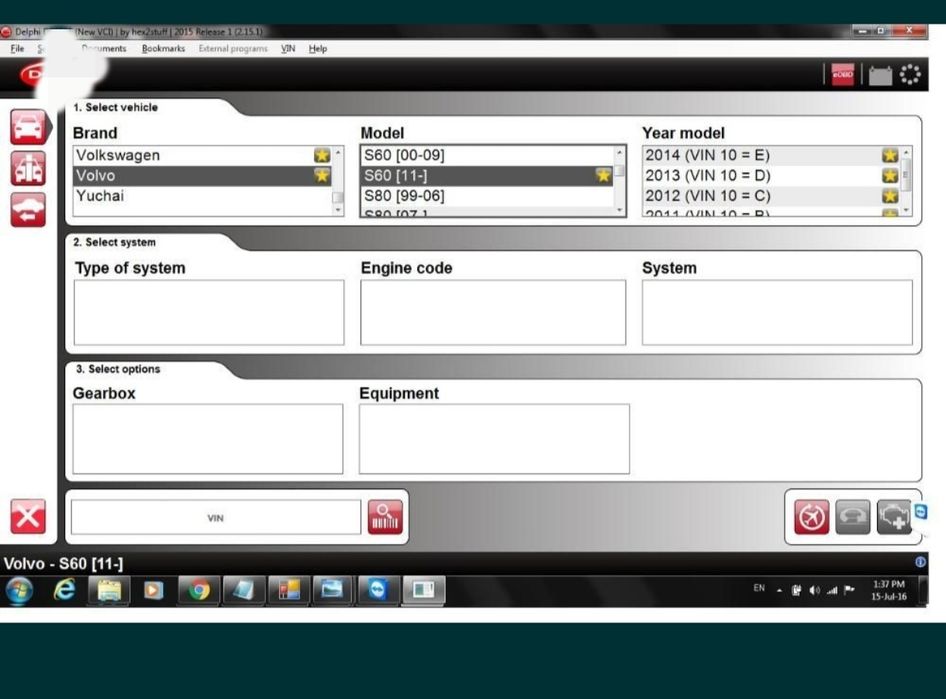Open the External programs menu
This screenshot has width=946, height=699.
click(233, 48)
